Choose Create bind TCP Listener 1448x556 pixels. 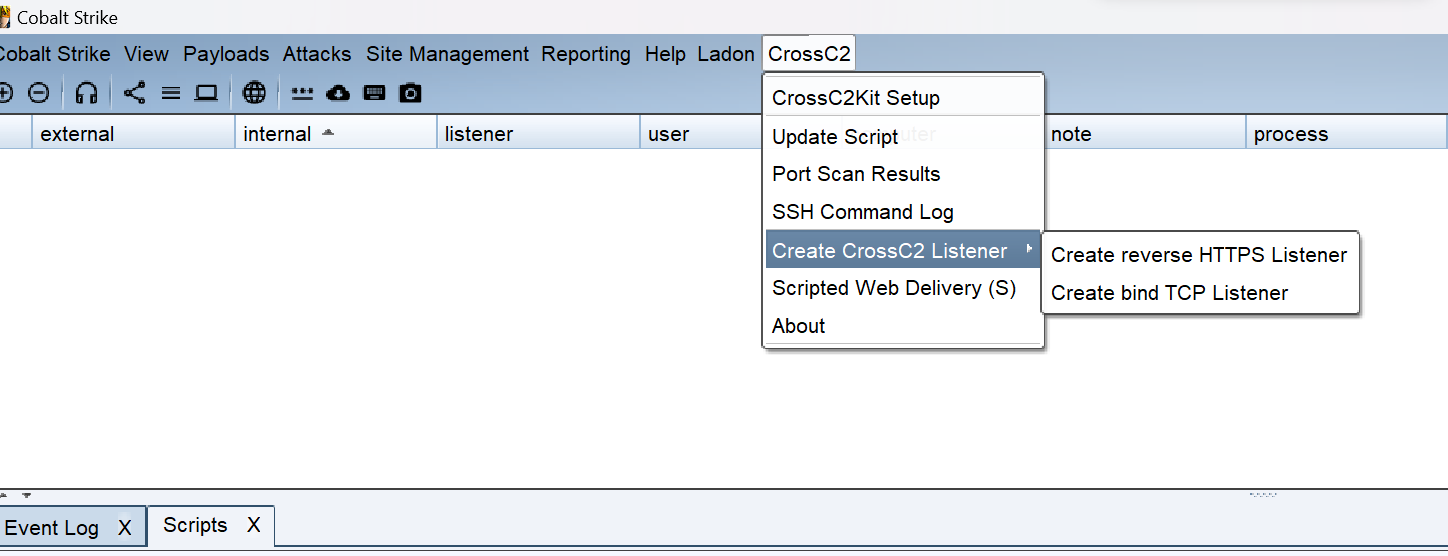[1169, 293]
